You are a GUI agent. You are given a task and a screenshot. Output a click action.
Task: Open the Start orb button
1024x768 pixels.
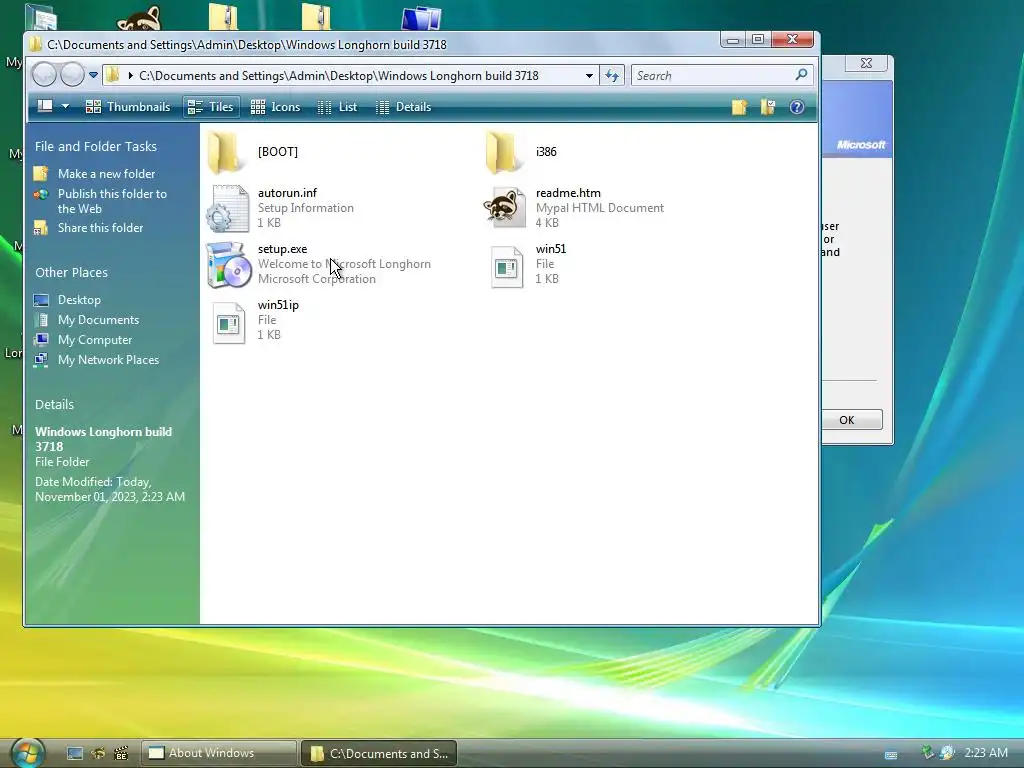(x=27, y=752)
